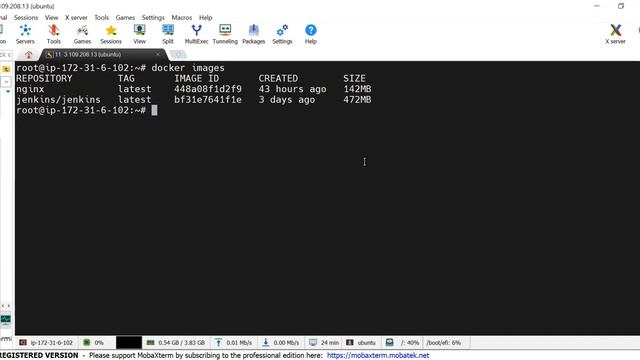Click the 24 min uptime indicator

tap(324, 342)
